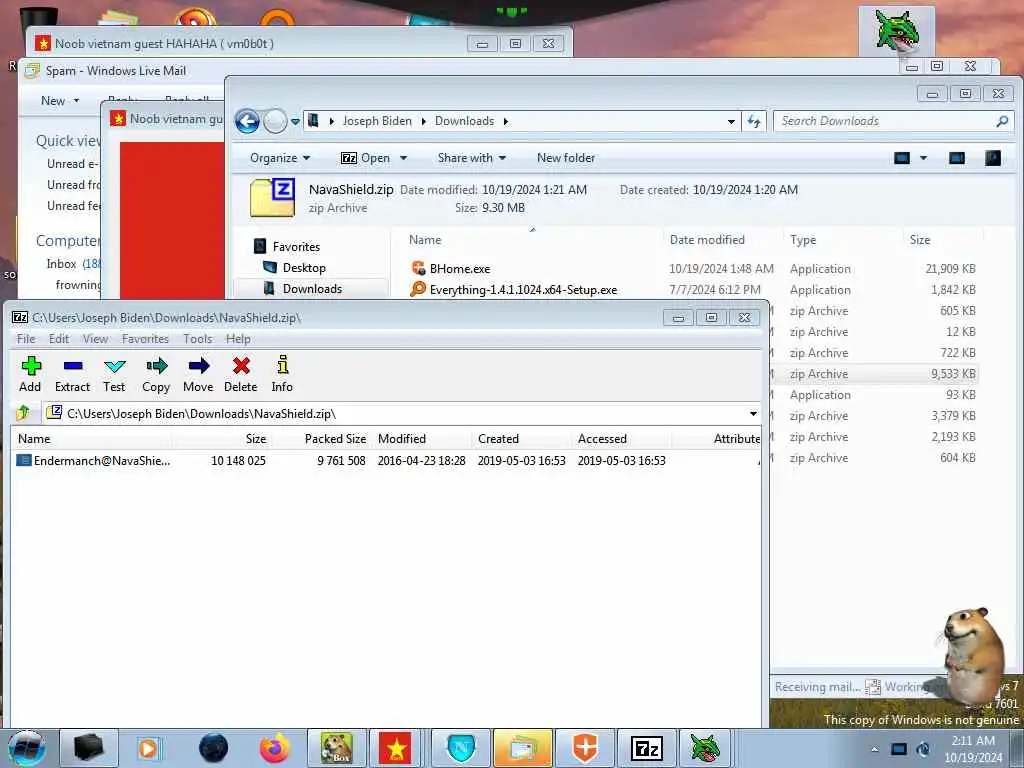Open the Favorites menu in 7-Zip
This screenshot has height=768, width=1024.
tap(145, 339)
